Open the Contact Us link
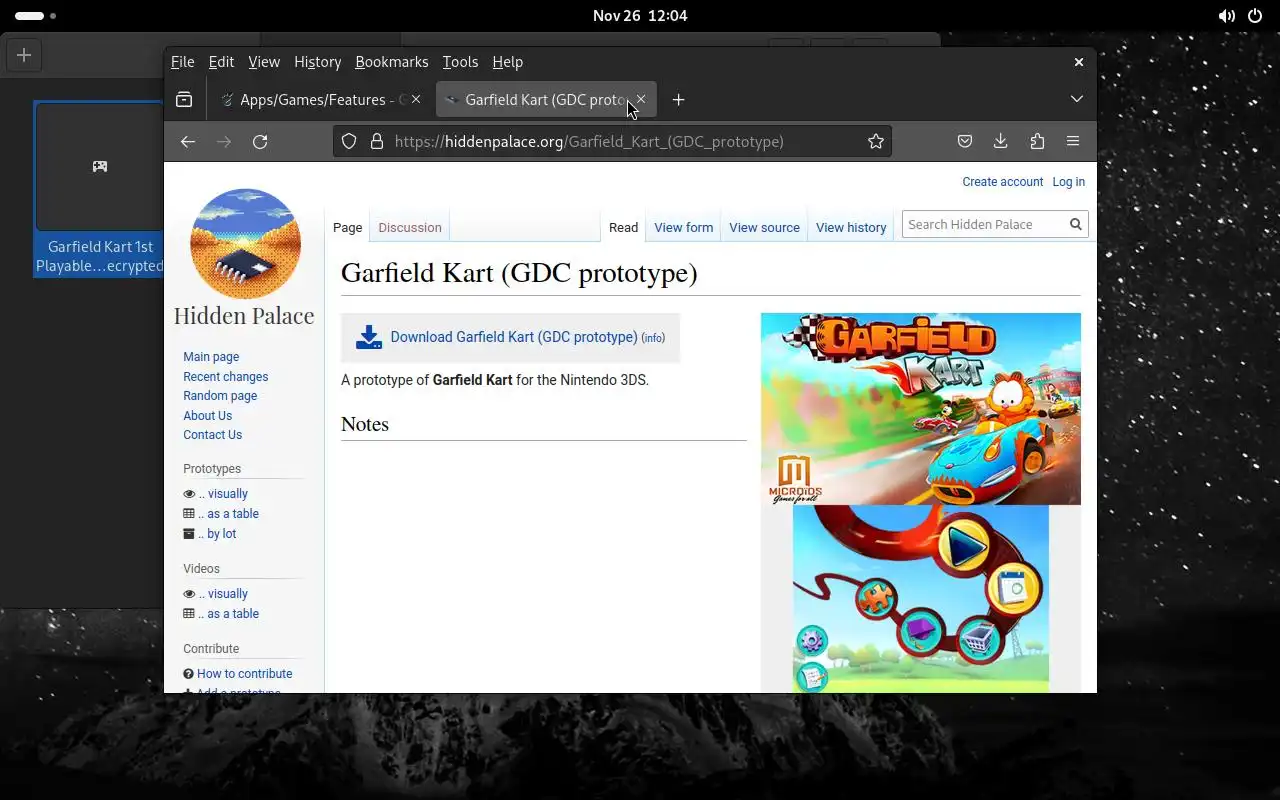The height and width of the screenshot is (800, 1280). click(213, 435)
